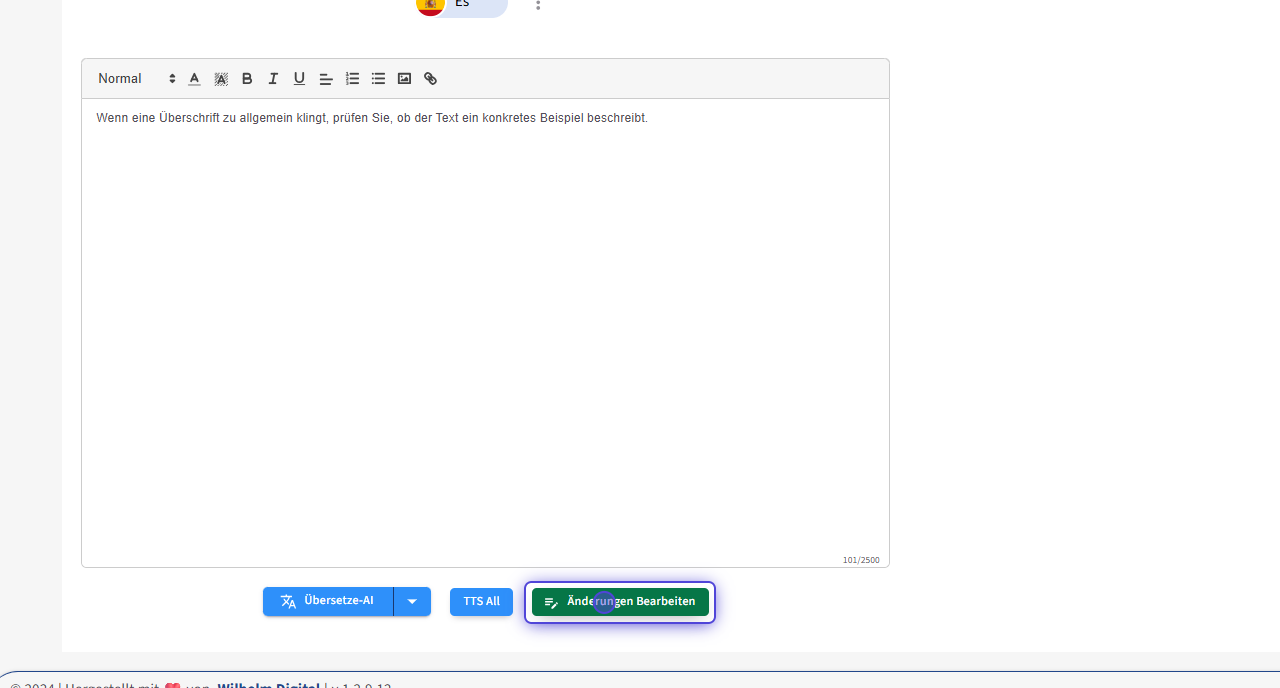Insert a bulleted list
Image resolution: width=1280 pixels, height=688 pixels.
tap(378, 79)
